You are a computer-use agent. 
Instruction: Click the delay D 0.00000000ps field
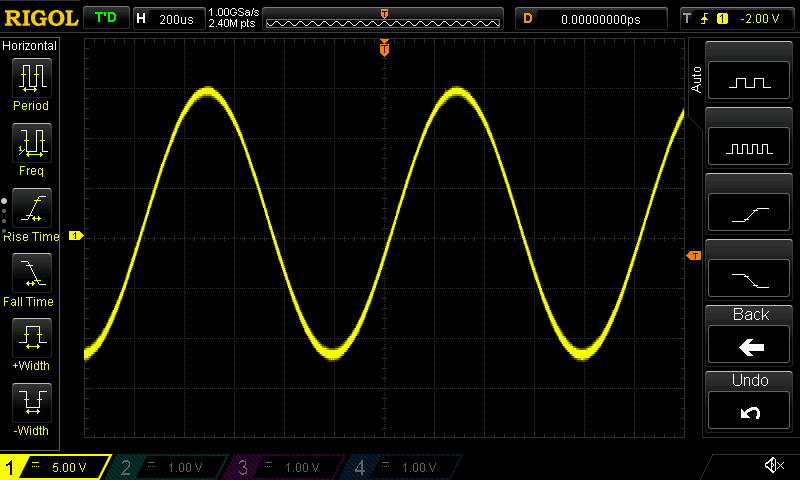(591, 19)
